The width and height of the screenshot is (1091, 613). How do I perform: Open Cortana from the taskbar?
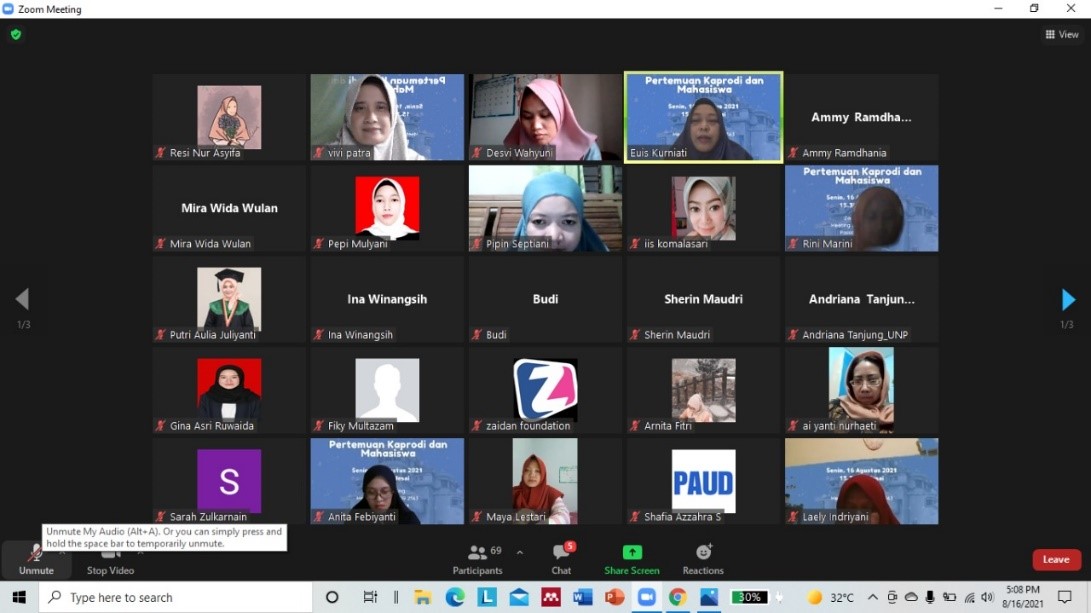[x=332, y=597]
